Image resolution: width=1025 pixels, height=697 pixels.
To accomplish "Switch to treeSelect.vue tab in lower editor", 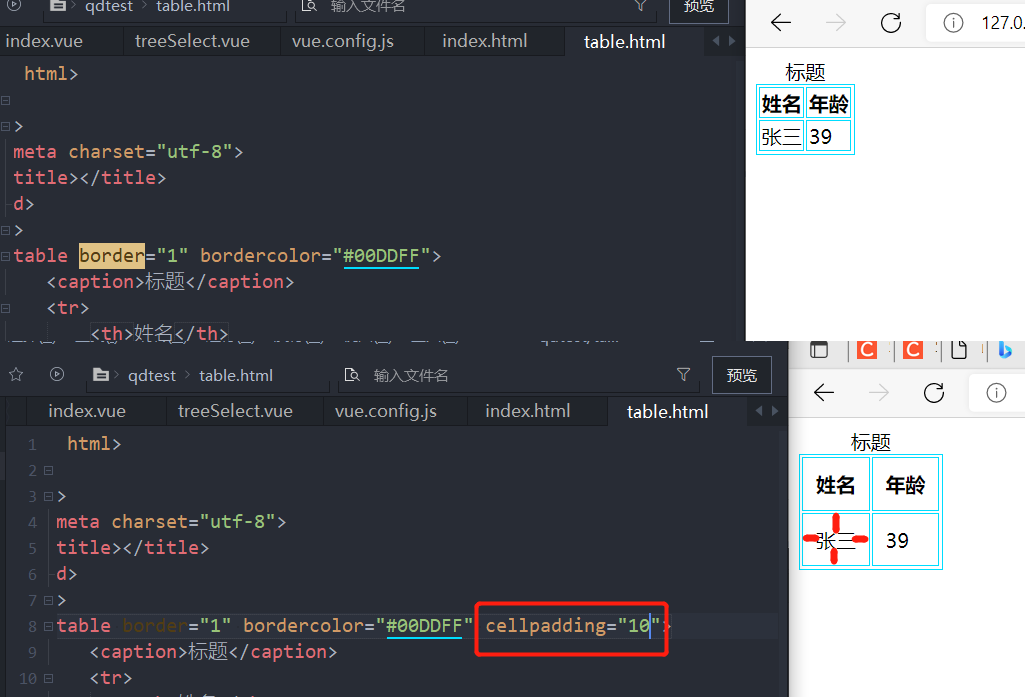I will pos(235,411).
